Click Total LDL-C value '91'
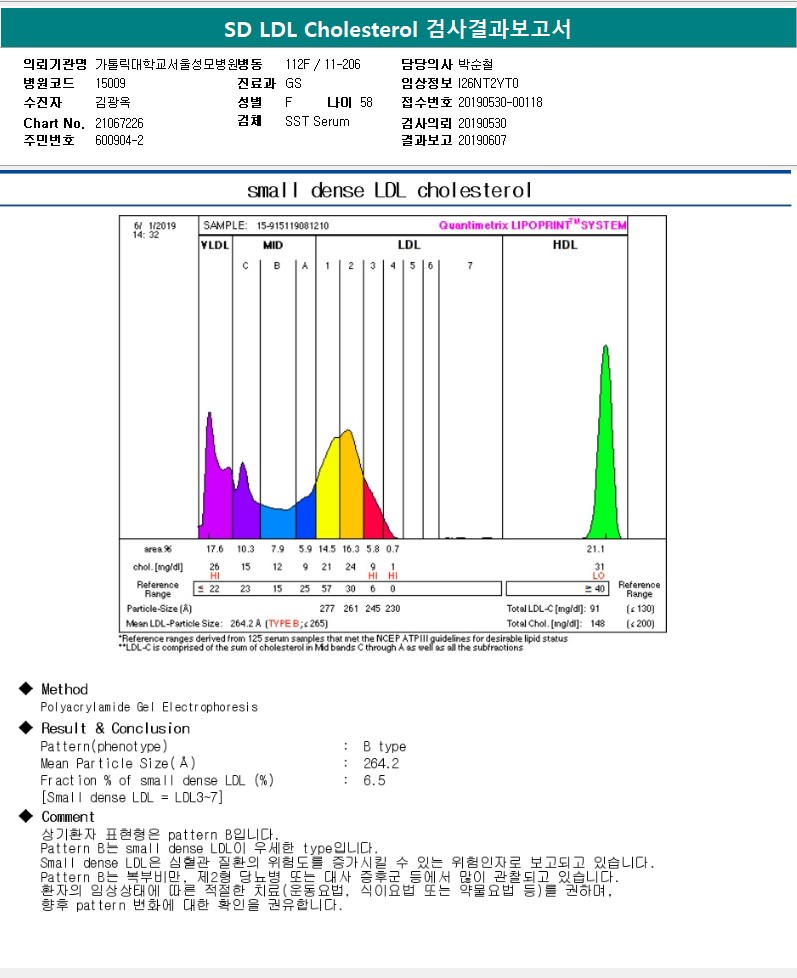Image resolution: width=797 pixels, height=978 pixels. [x=595, y=608]
